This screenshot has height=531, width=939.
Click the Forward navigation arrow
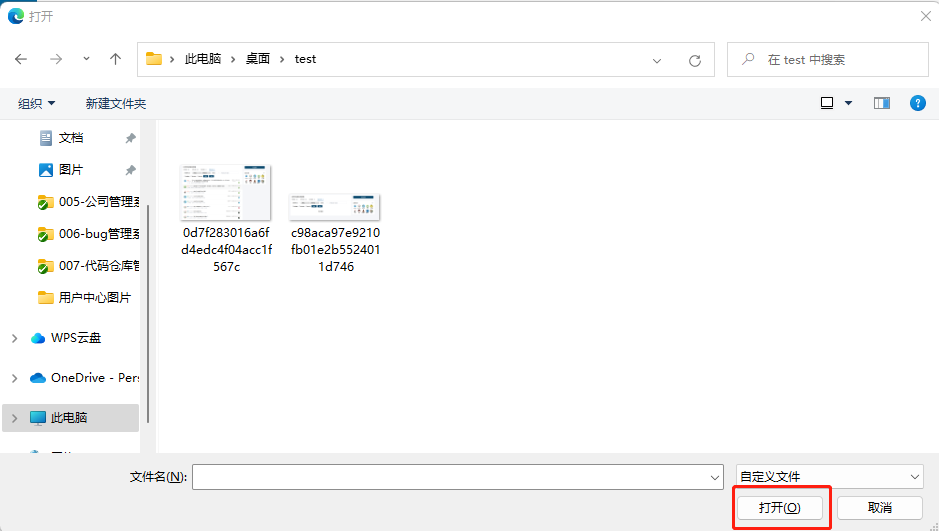(56, 60)
